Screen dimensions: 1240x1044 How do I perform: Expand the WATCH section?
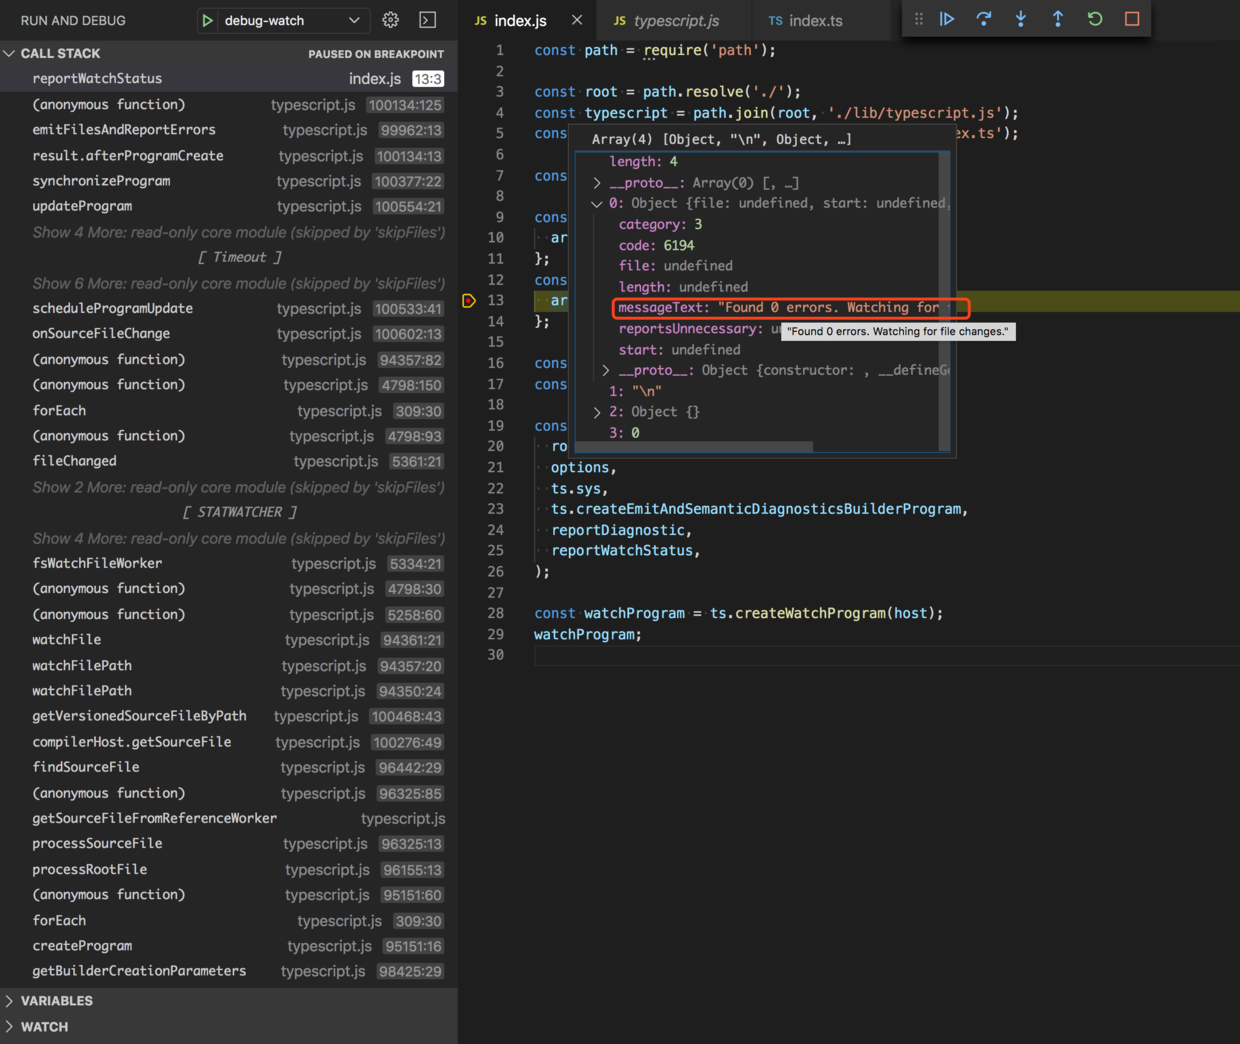pyautogui.click(x=44, y=1027)
